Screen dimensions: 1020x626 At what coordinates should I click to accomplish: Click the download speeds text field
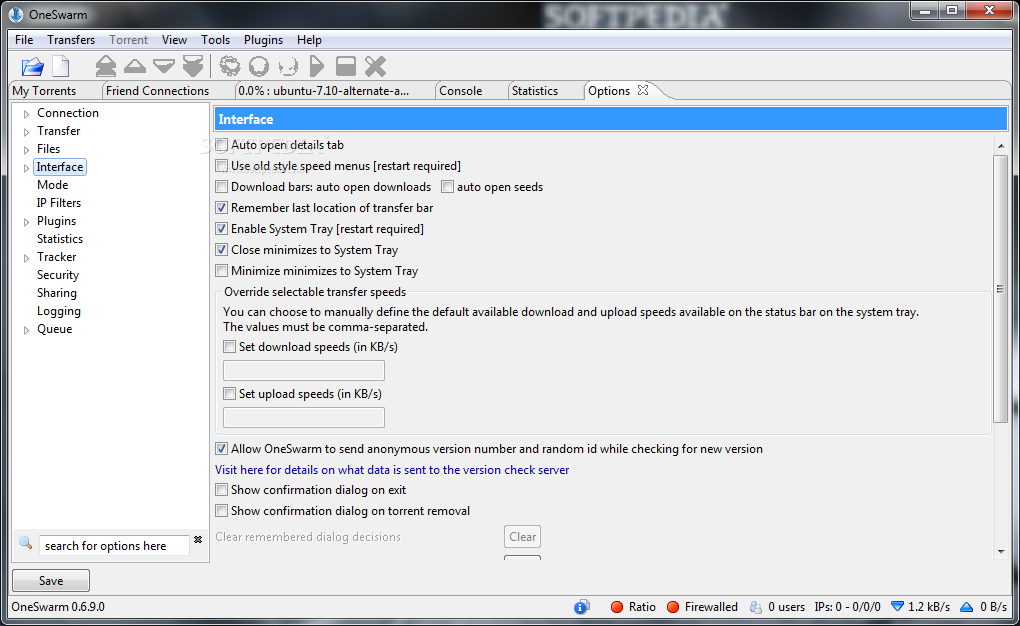pos(304,370)
